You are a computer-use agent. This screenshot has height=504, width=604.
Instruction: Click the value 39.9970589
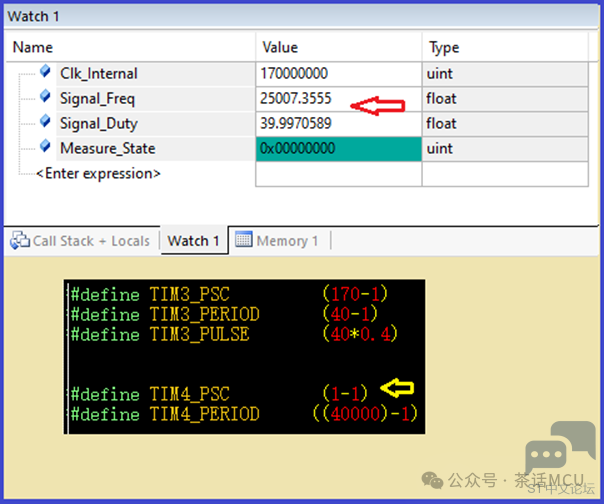(295, 123)
